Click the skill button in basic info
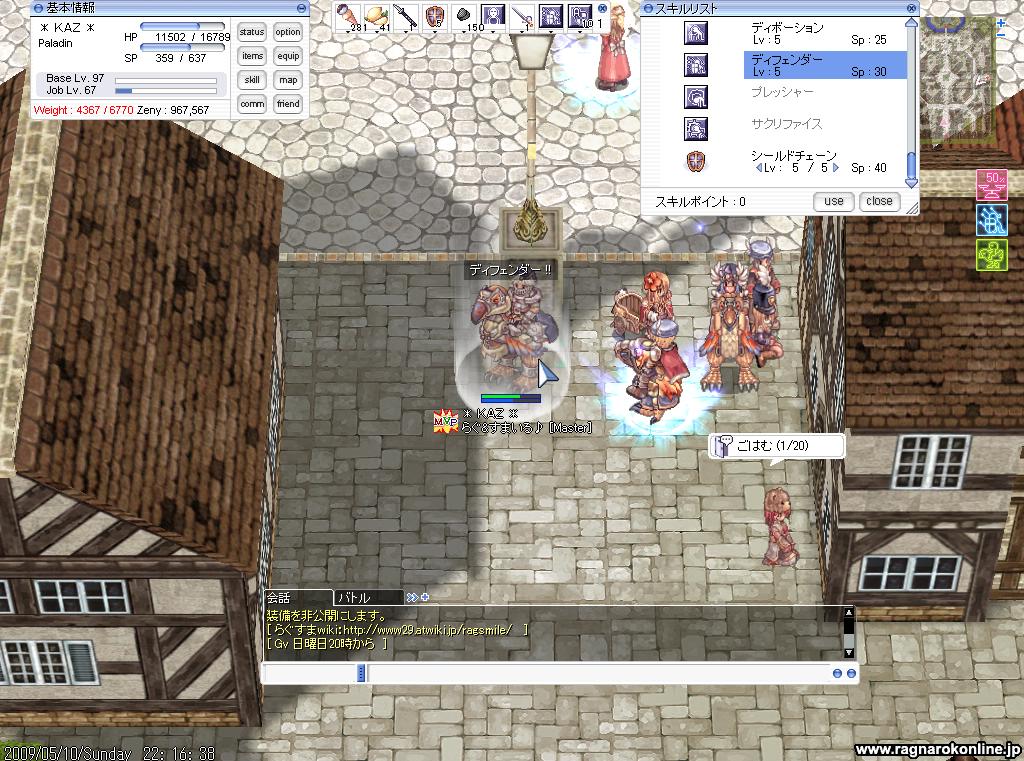 pos(252,80)
